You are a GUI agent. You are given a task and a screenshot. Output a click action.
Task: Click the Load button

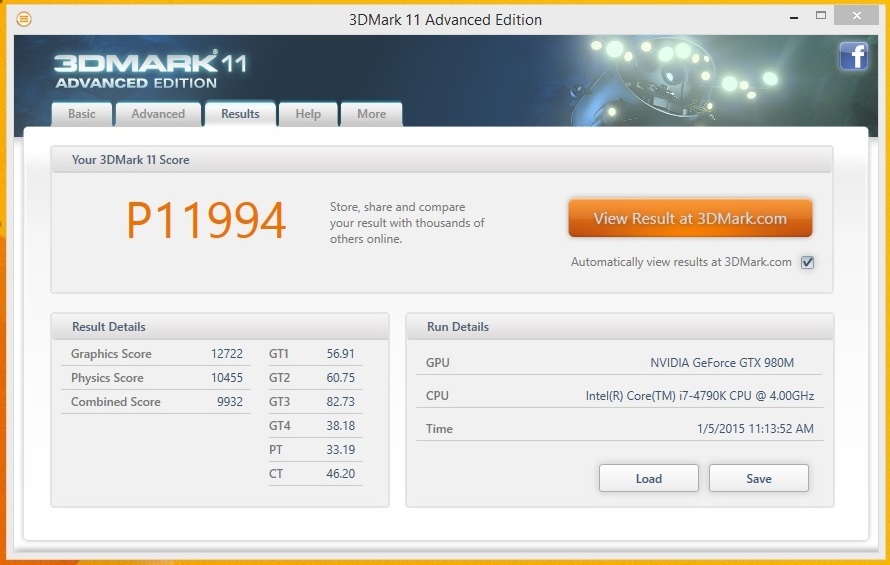tap(649, 479)
